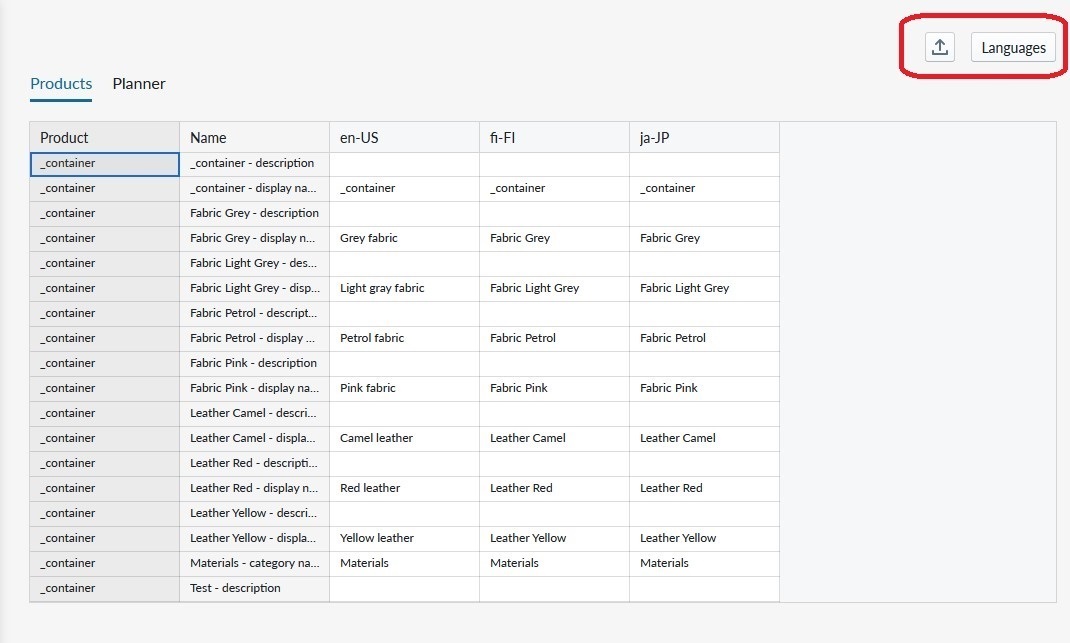Click the ja-JP 'Fabric Pink' cell
Viewport: 1070px width, 643px height.
[704, 388]
